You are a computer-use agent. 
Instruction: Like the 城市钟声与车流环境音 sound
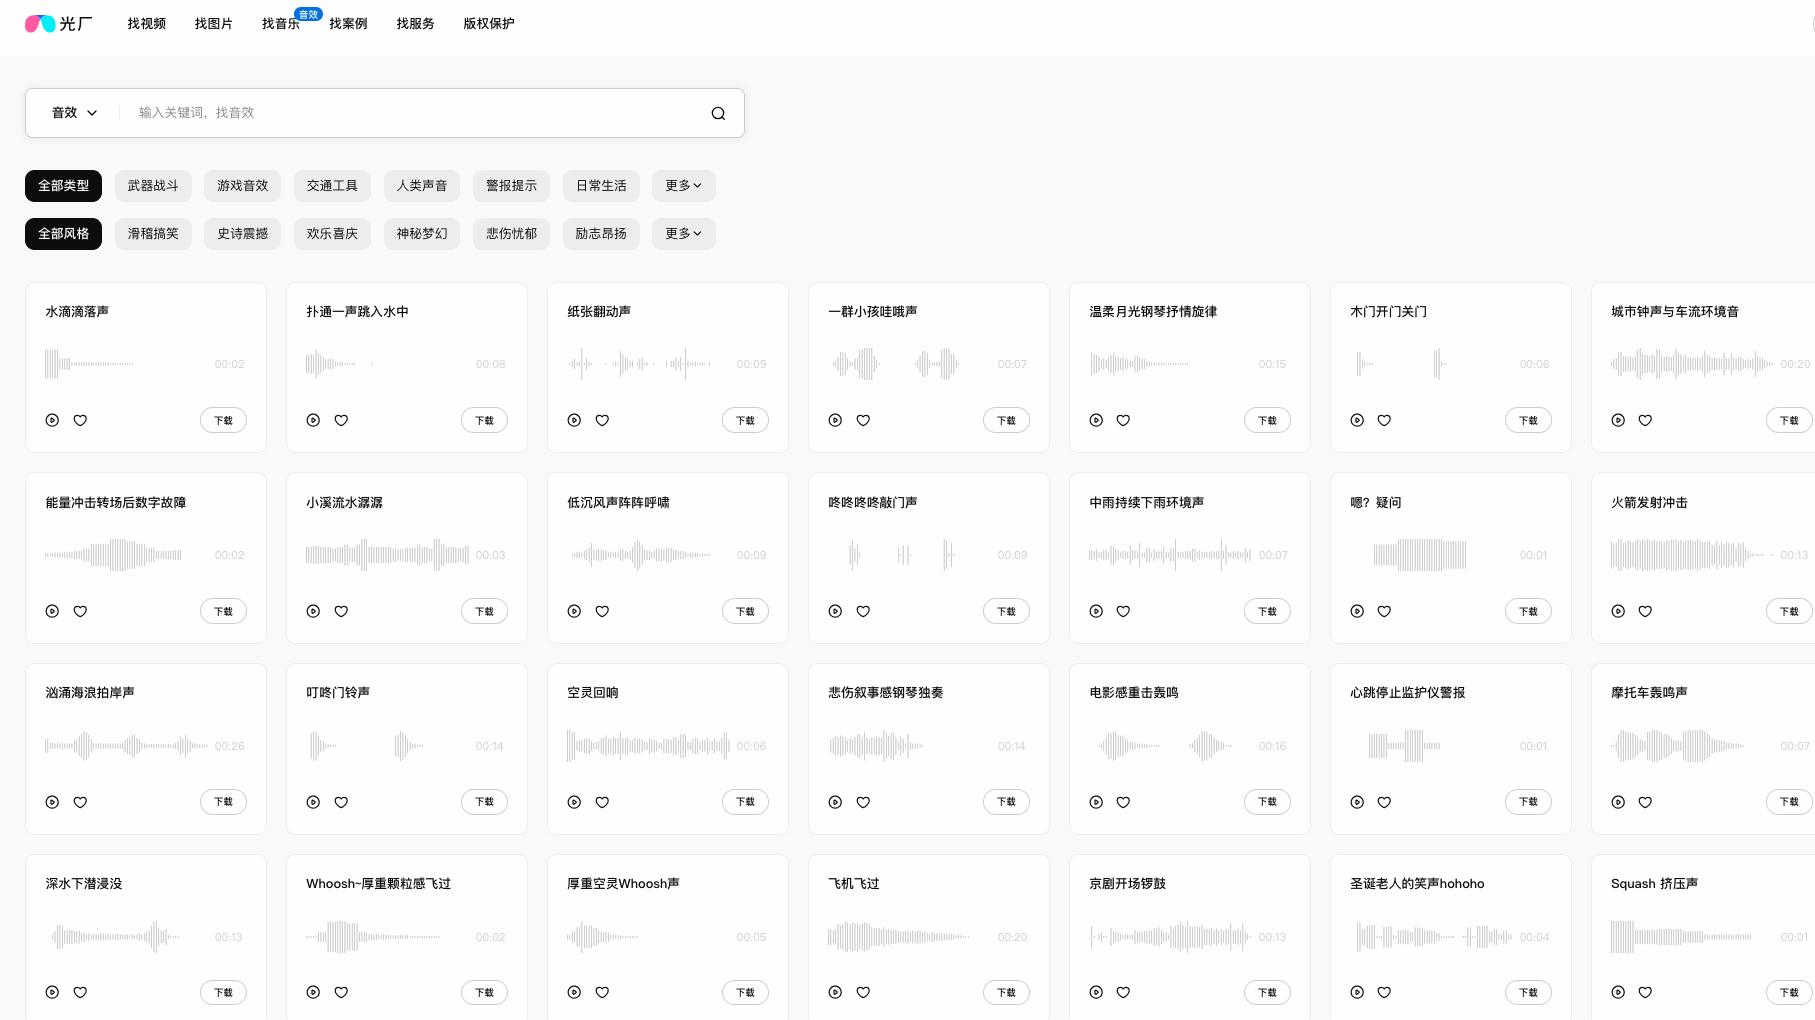(x=1645, y=420)
